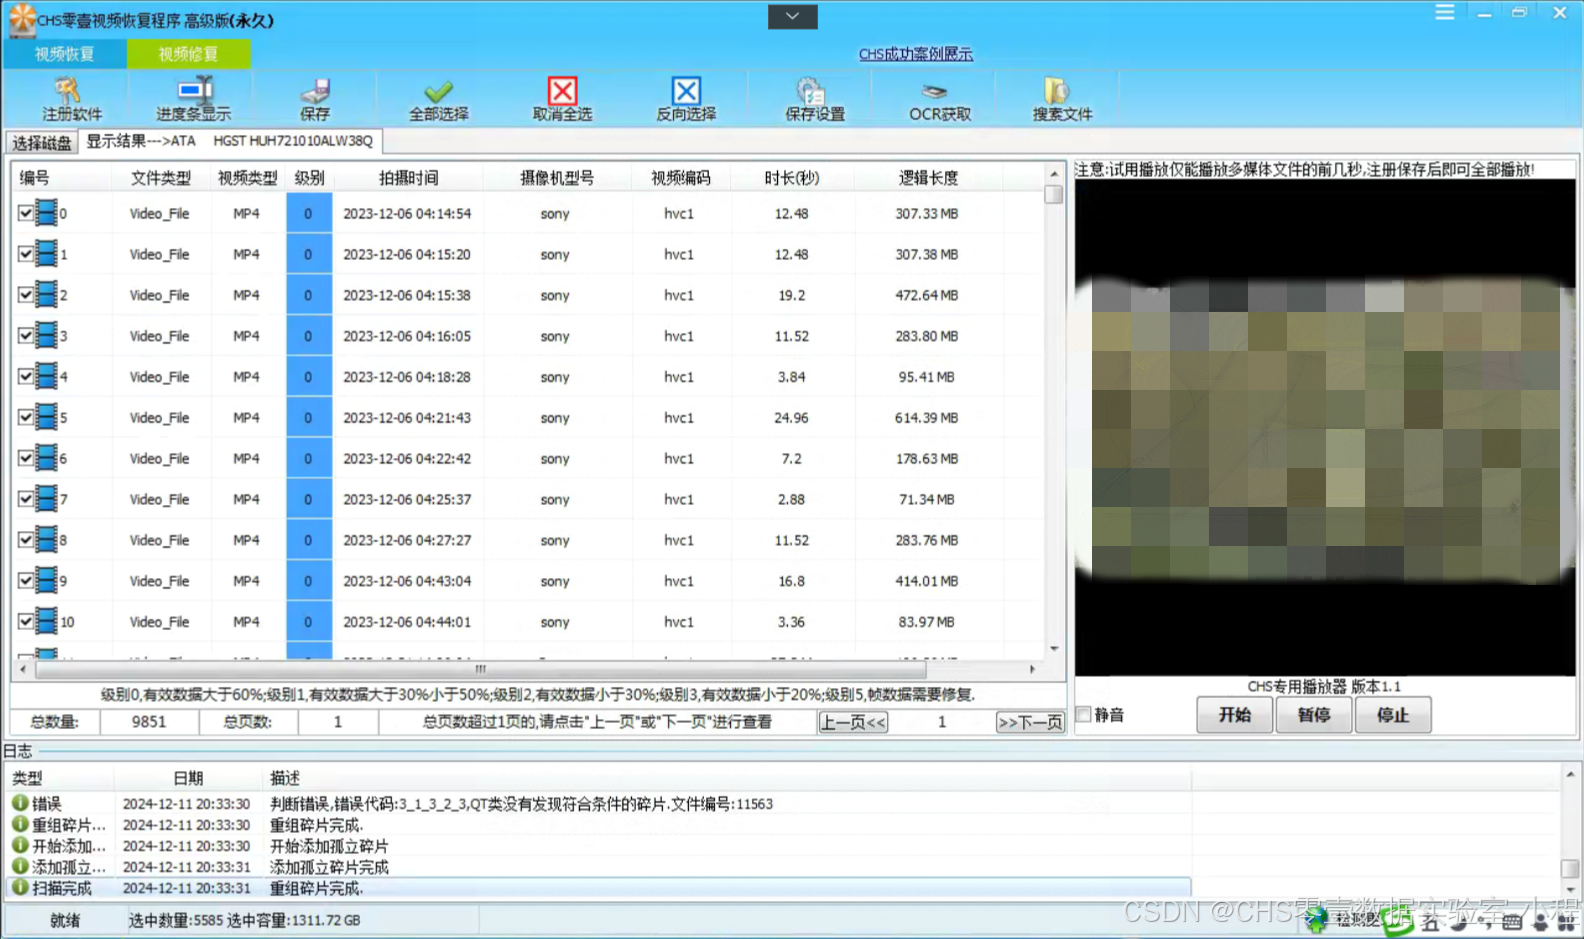Click file list scrollbar up arrow
Screen dimensions: 1584x939
click(1053, 174)
